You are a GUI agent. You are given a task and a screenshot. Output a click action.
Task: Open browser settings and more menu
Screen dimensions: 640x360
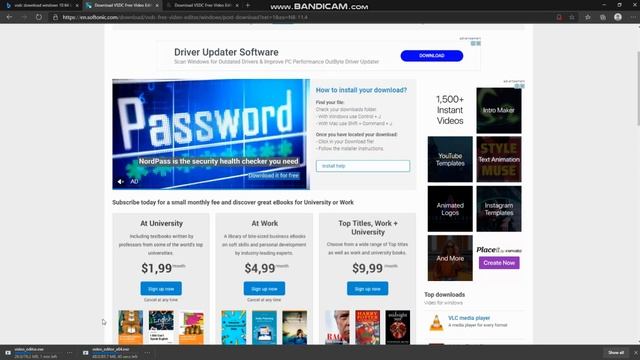[x=633, y=17]
